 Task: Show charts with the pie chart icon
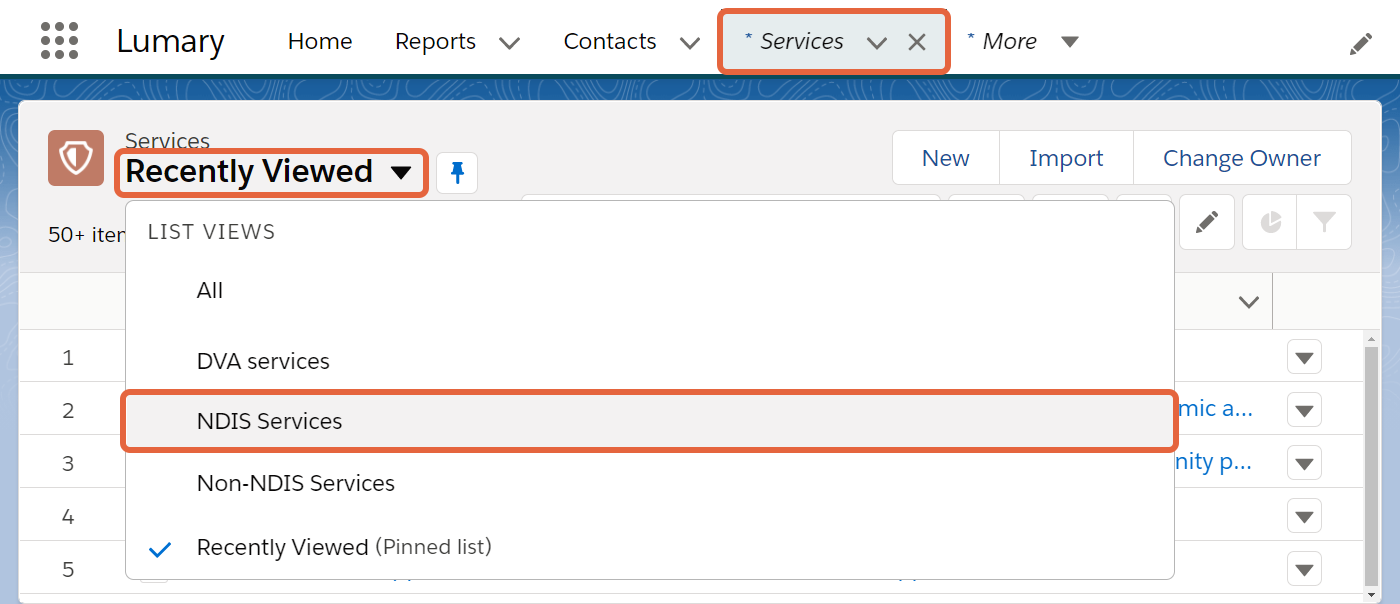coord(1270,222)
